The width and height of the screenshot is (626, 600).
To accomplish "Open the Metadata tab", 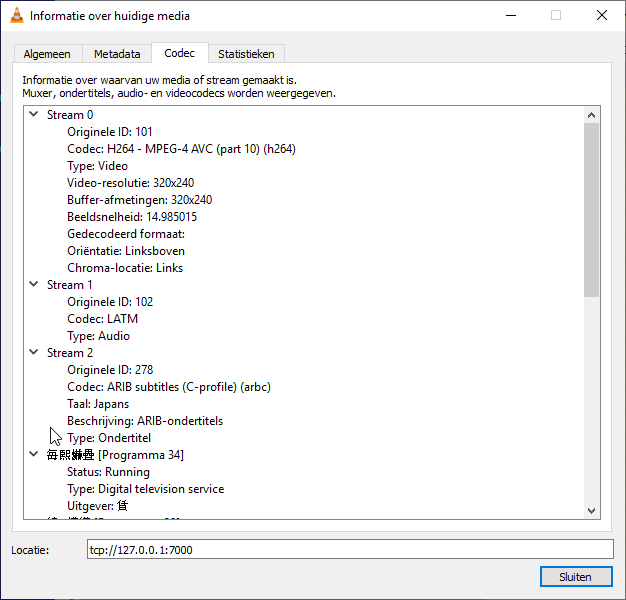I will point(117,54).
